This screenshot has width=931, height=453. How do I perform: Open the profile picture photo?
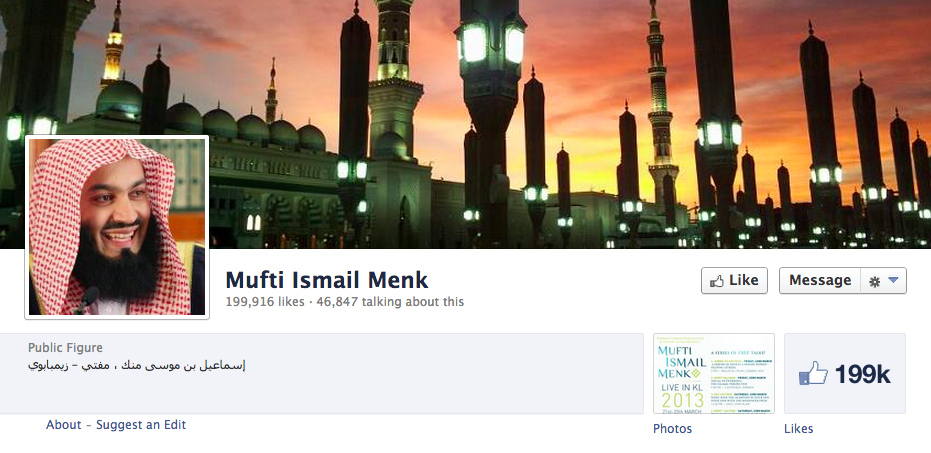click(117, 227)
